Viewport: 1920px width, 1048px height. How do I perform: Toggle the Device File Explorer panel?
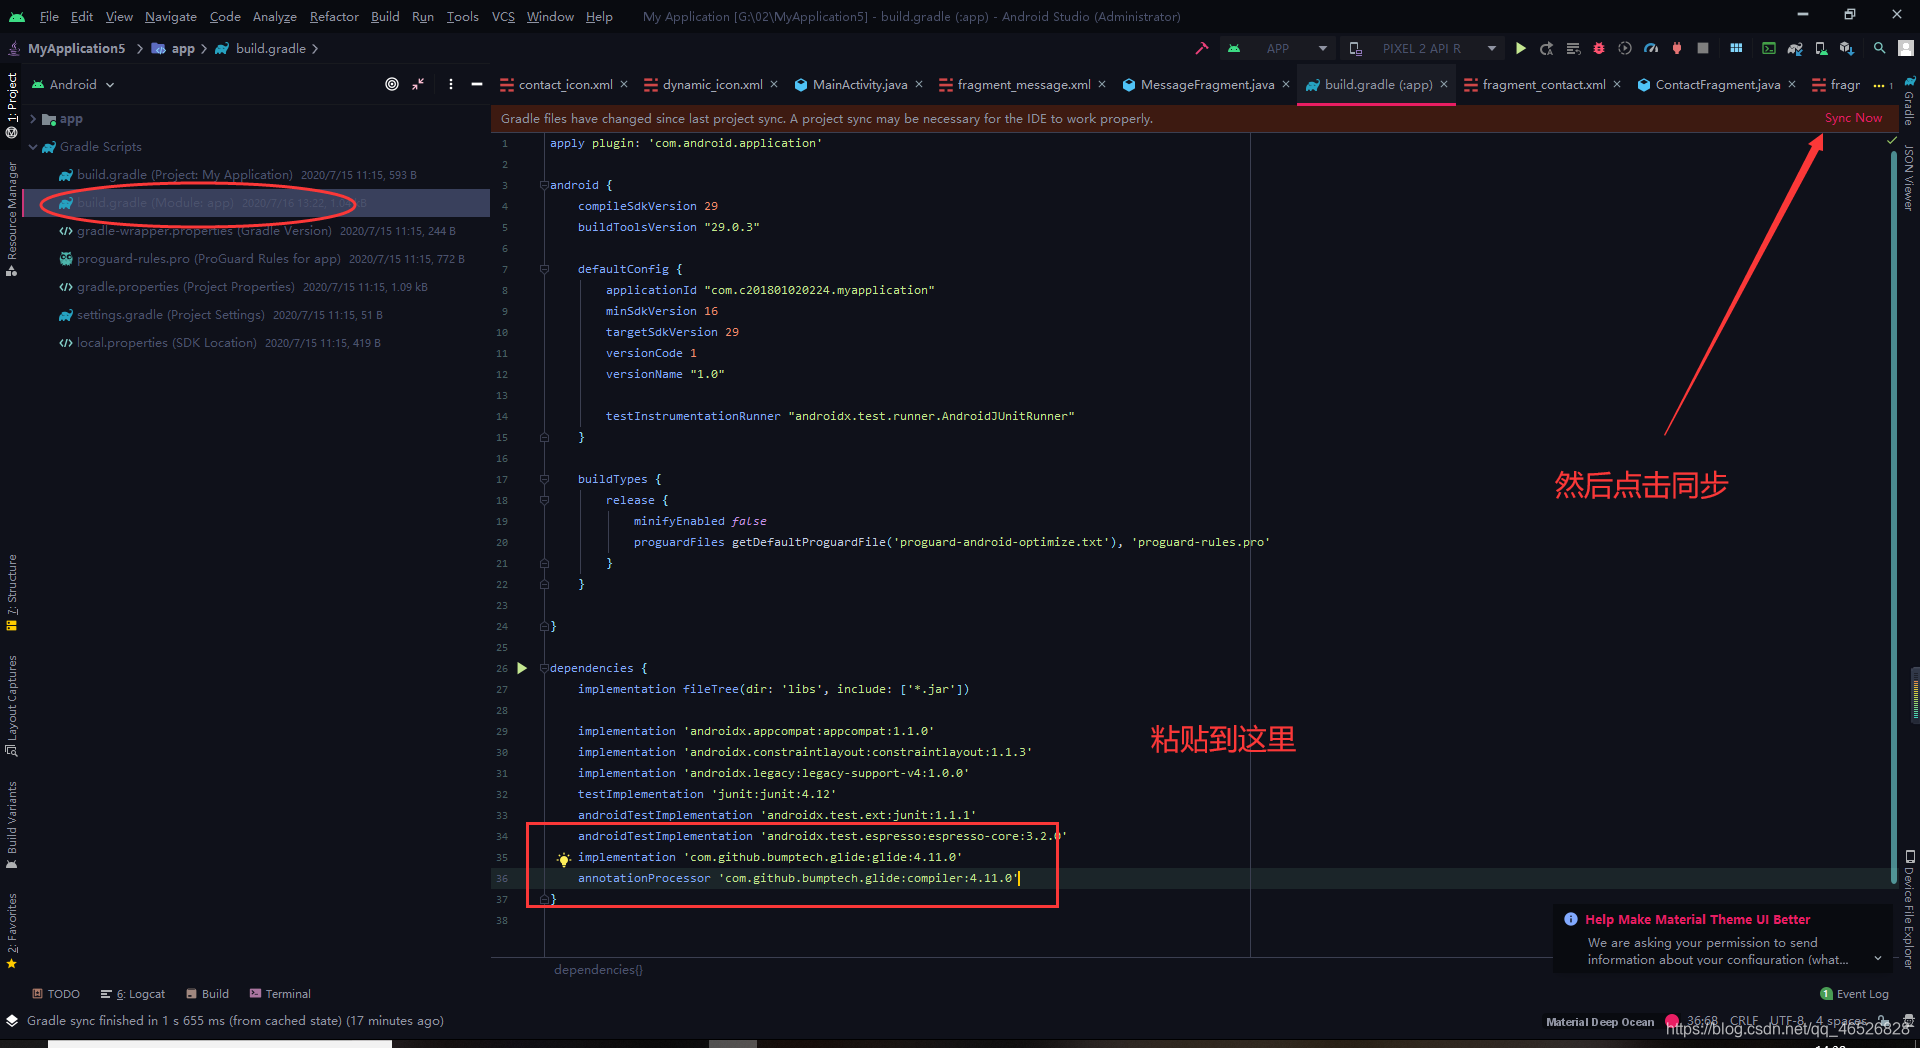click(1909, 908)
